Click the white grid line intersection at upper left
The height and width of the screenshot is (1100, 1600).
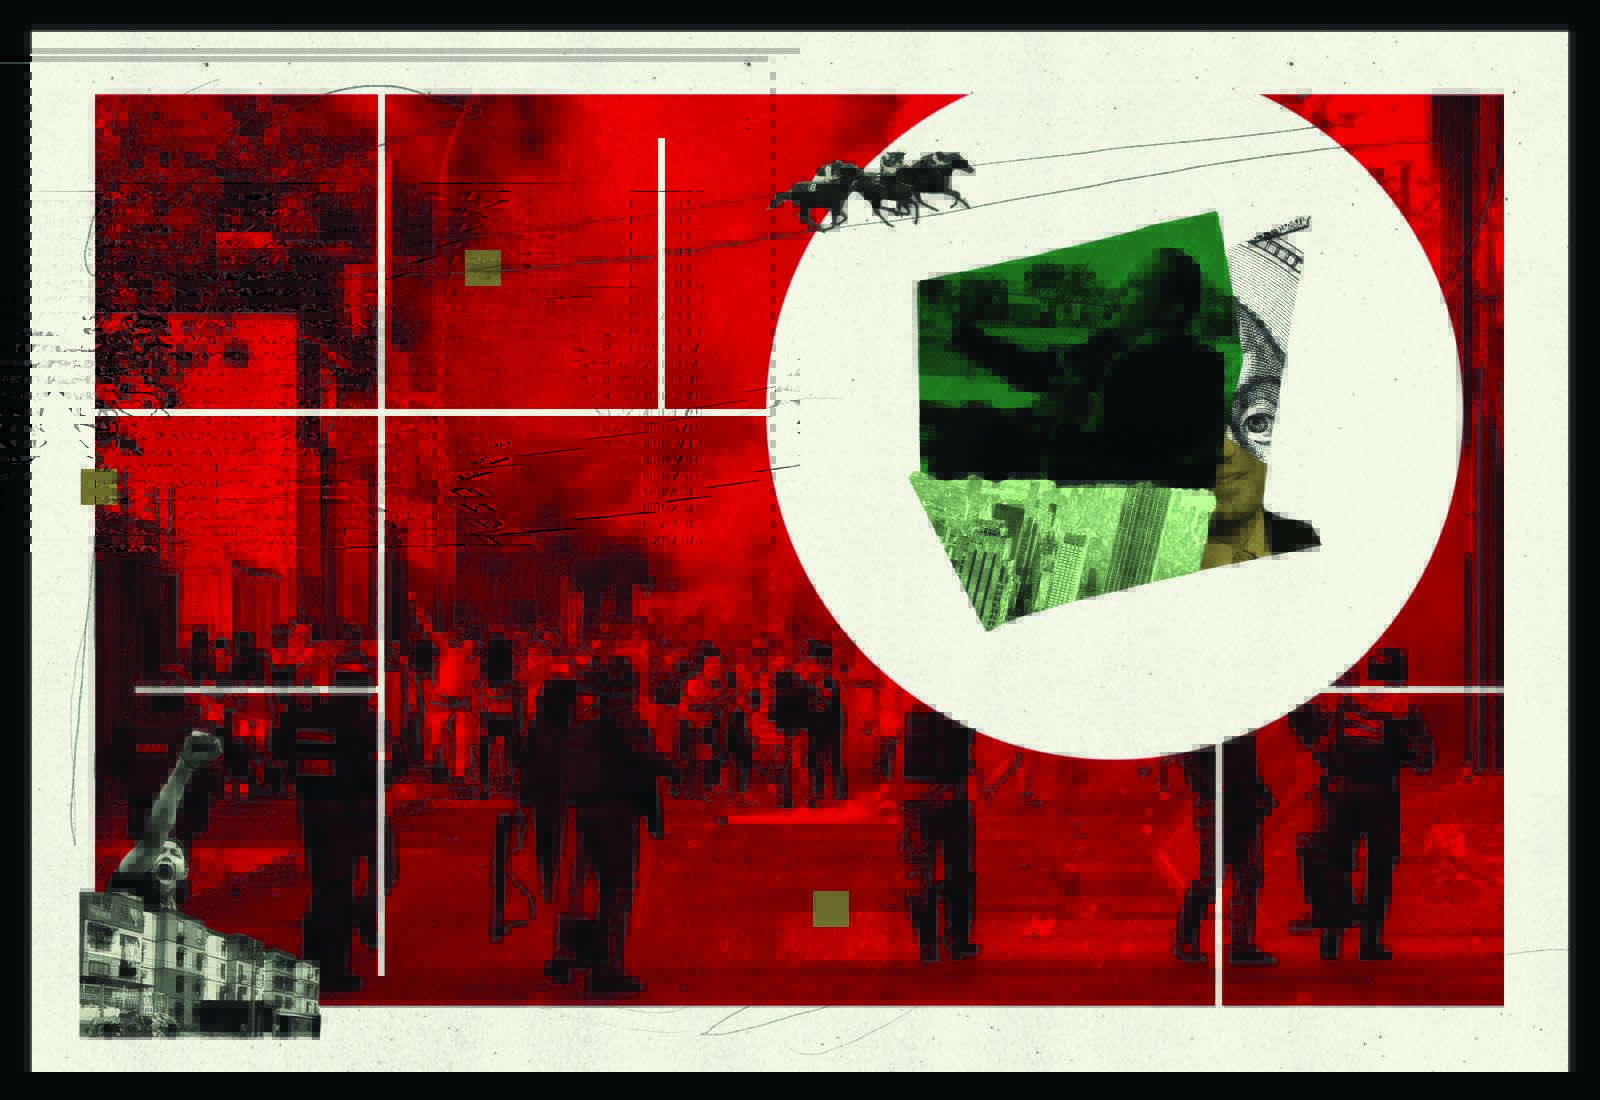pyautogui.click(x=382, y=411)
